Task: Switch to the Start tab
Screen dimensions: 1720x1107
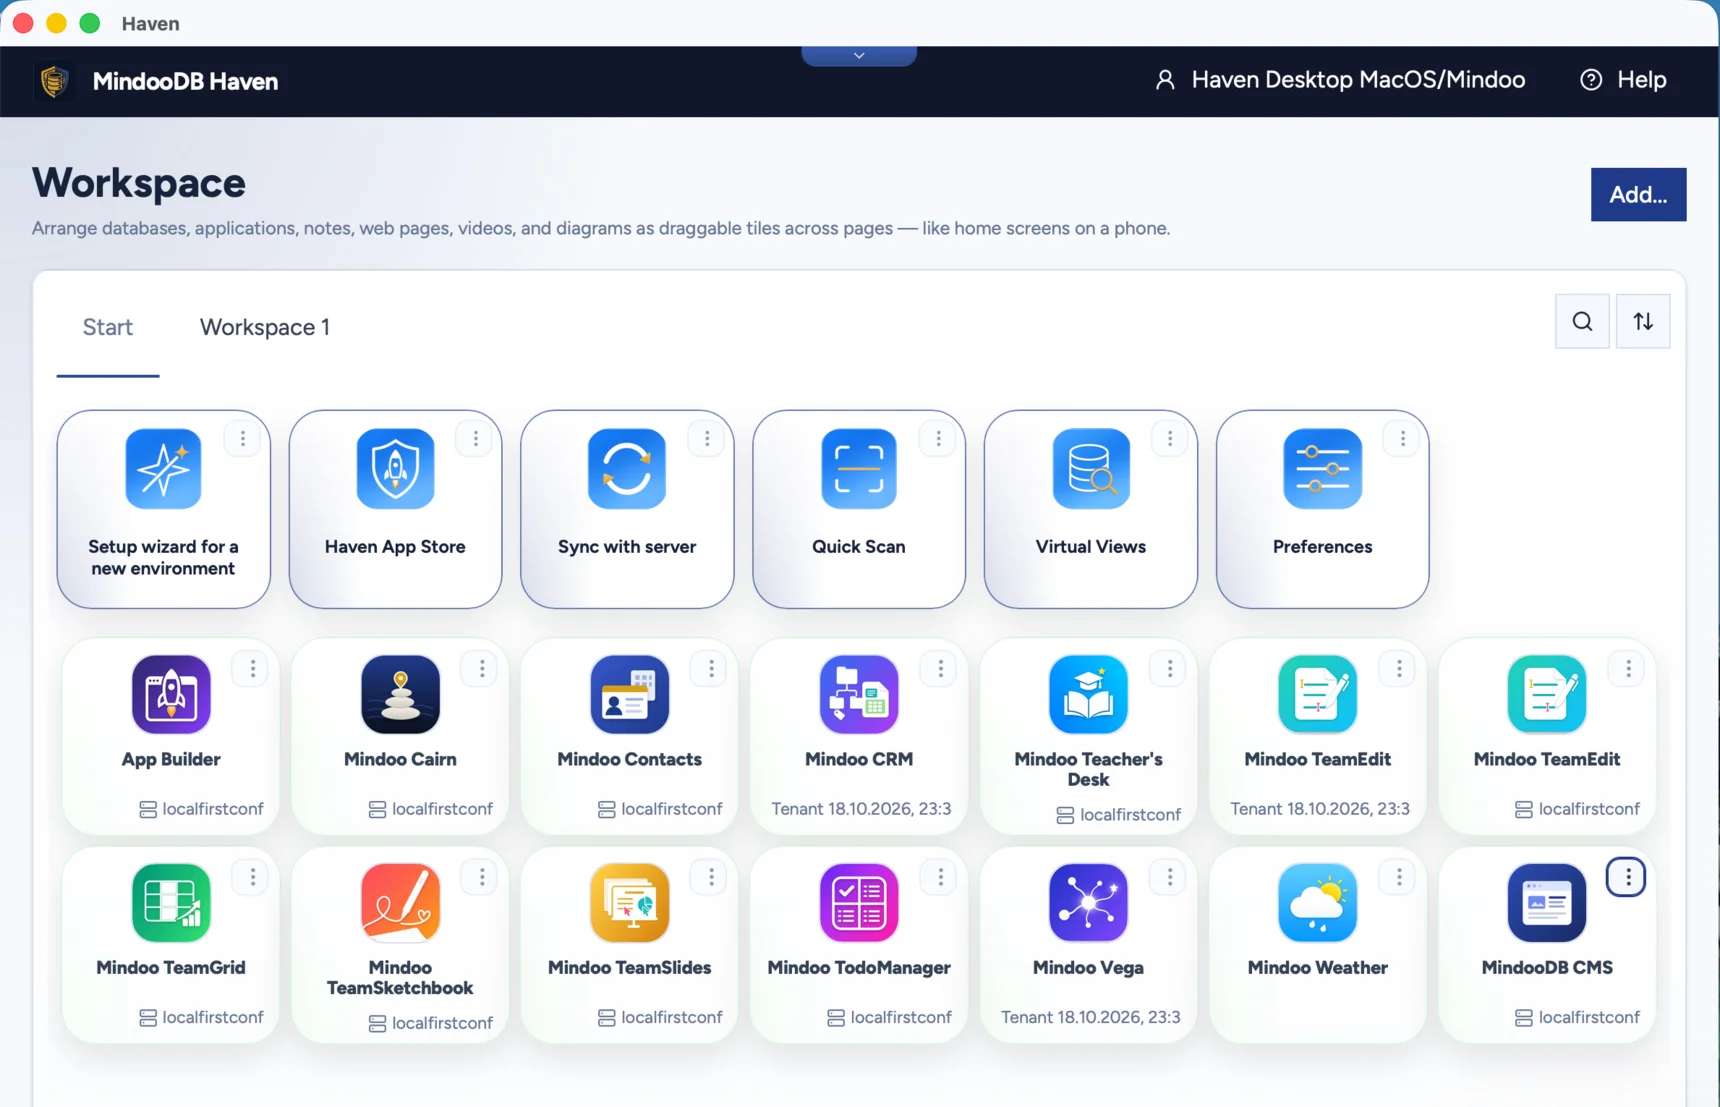Action: (108, 327)
